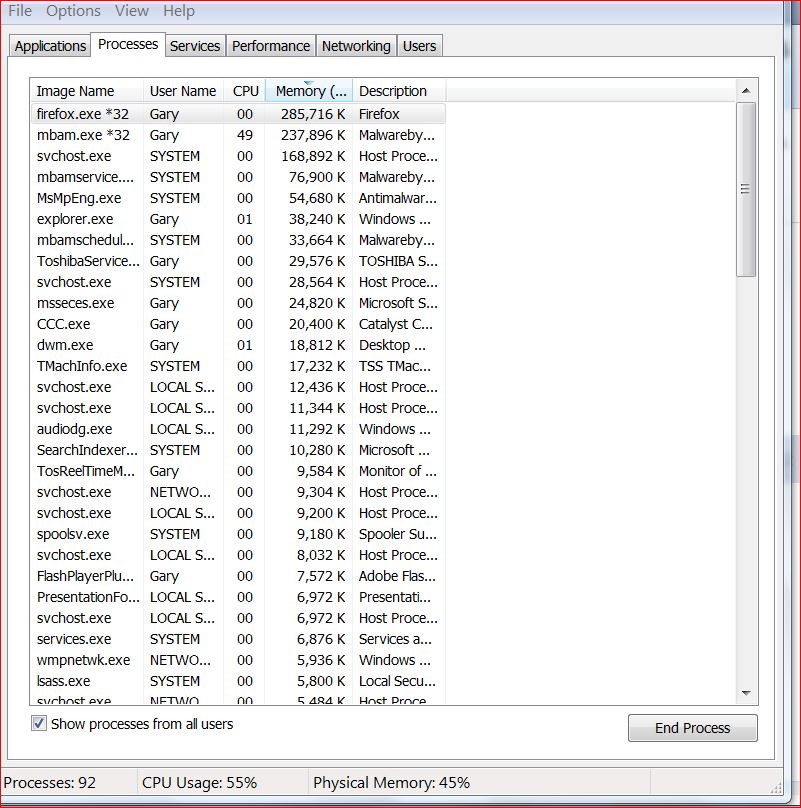The height and width of the screenshot is (808, 801).
Task: Switch to the Users tab
Action: pyautogui.click(x=419, y=46)
